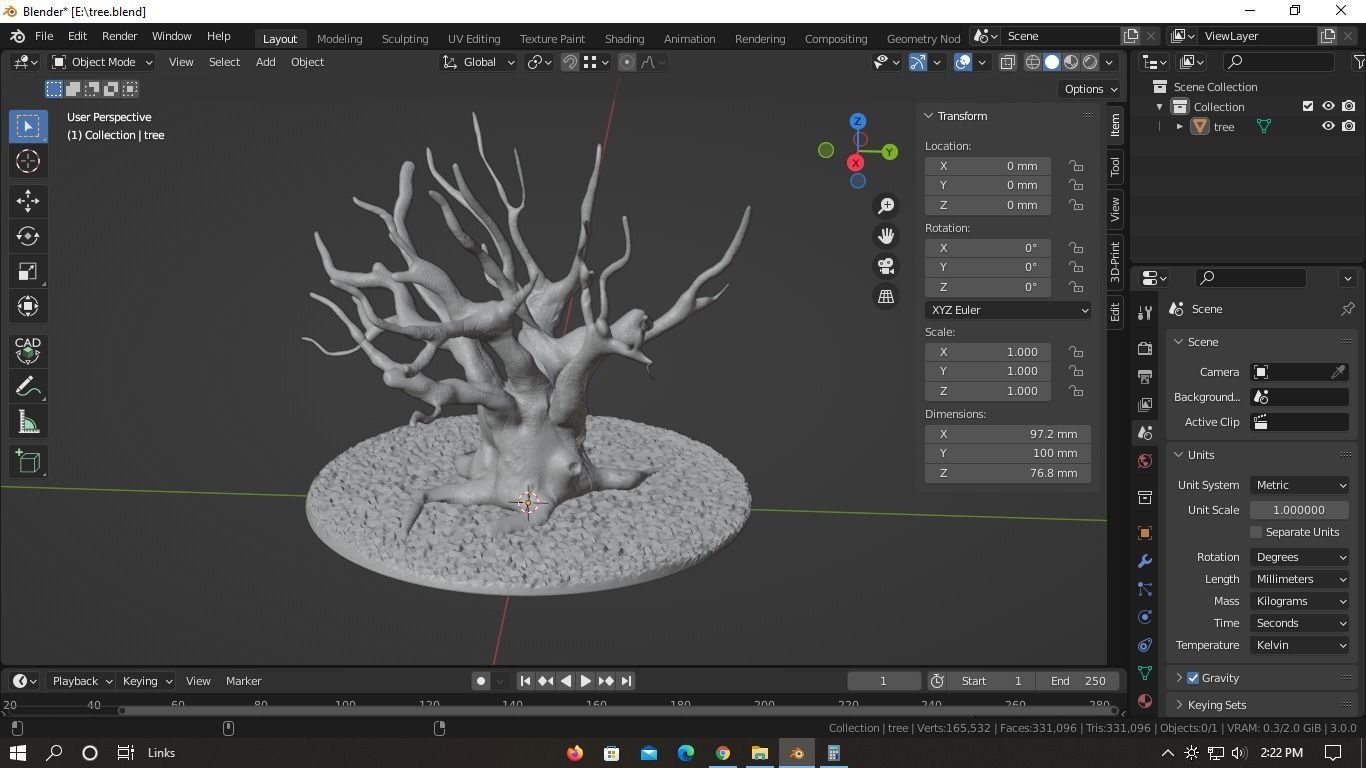This screenshot has height=768, width=1366.
Task: Open the Length Millimeters dropdown
Action: tap(1300, 579)
